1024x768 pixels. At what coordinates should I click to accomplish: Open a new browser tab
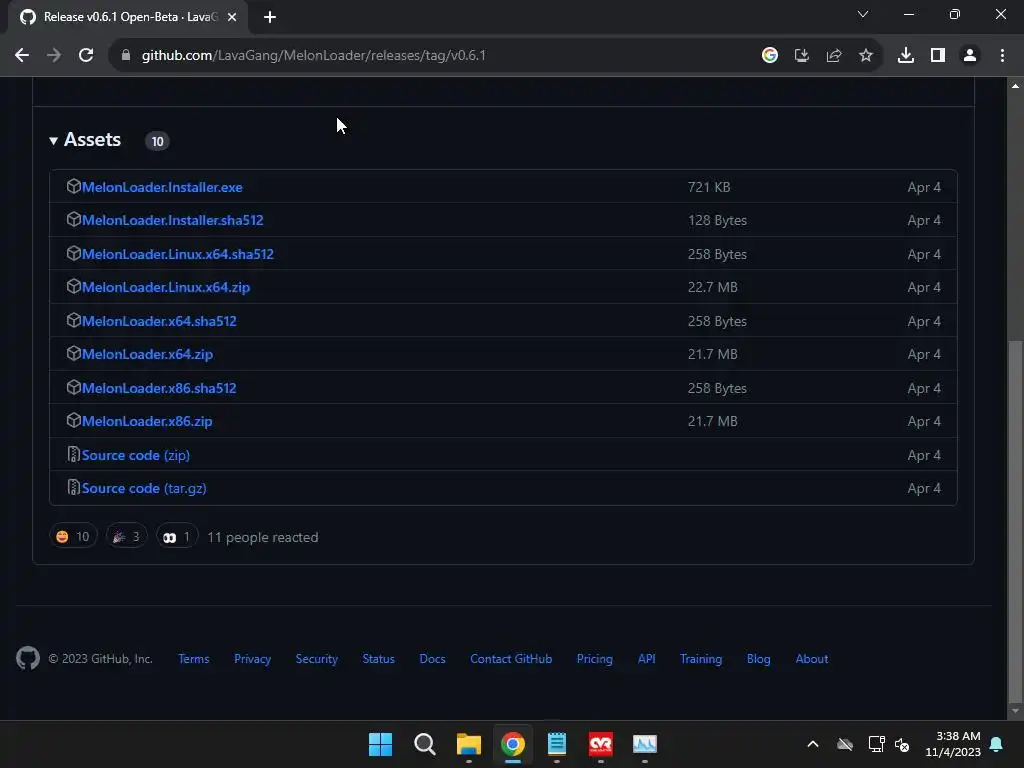point(270,17)
